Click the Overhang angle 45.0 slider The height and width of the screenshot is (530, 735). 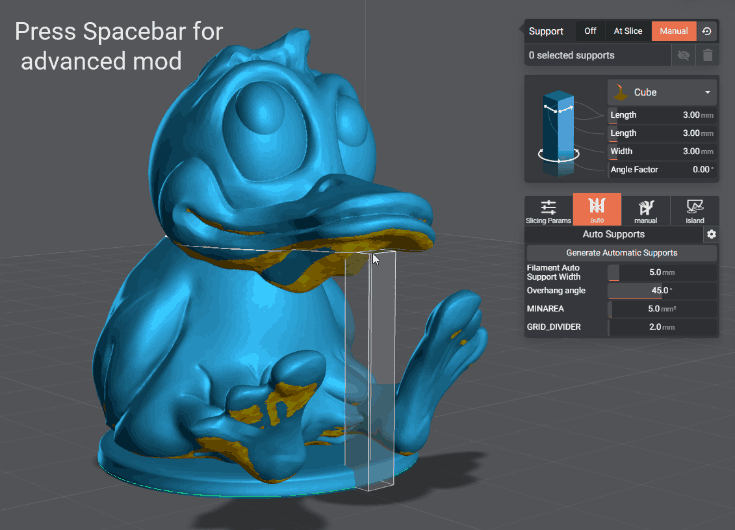(662, 291)
